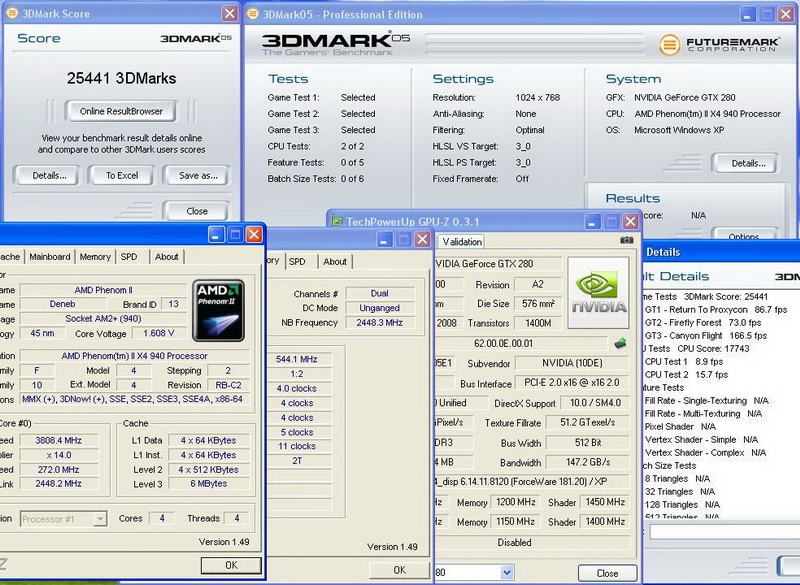This screenshot has width=800, height=585.
Task: Export the score with To Excel
Action: (x=122, y=175)
